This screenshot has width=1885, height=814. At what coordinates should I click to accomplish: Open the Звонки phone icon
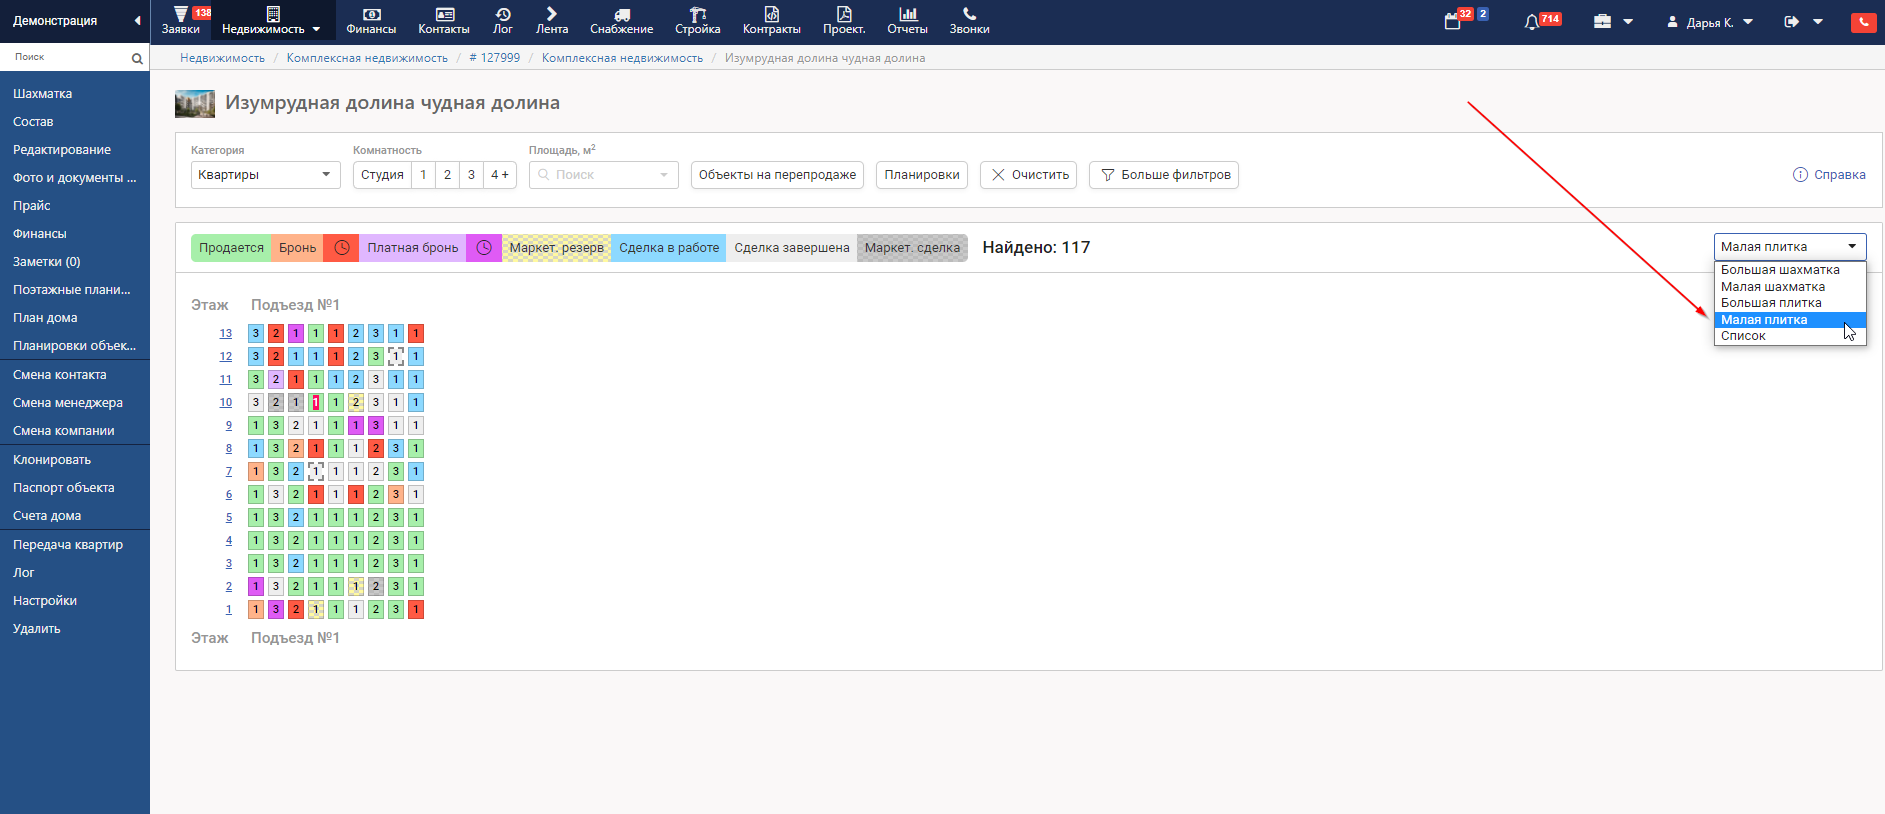coord(969,14)
